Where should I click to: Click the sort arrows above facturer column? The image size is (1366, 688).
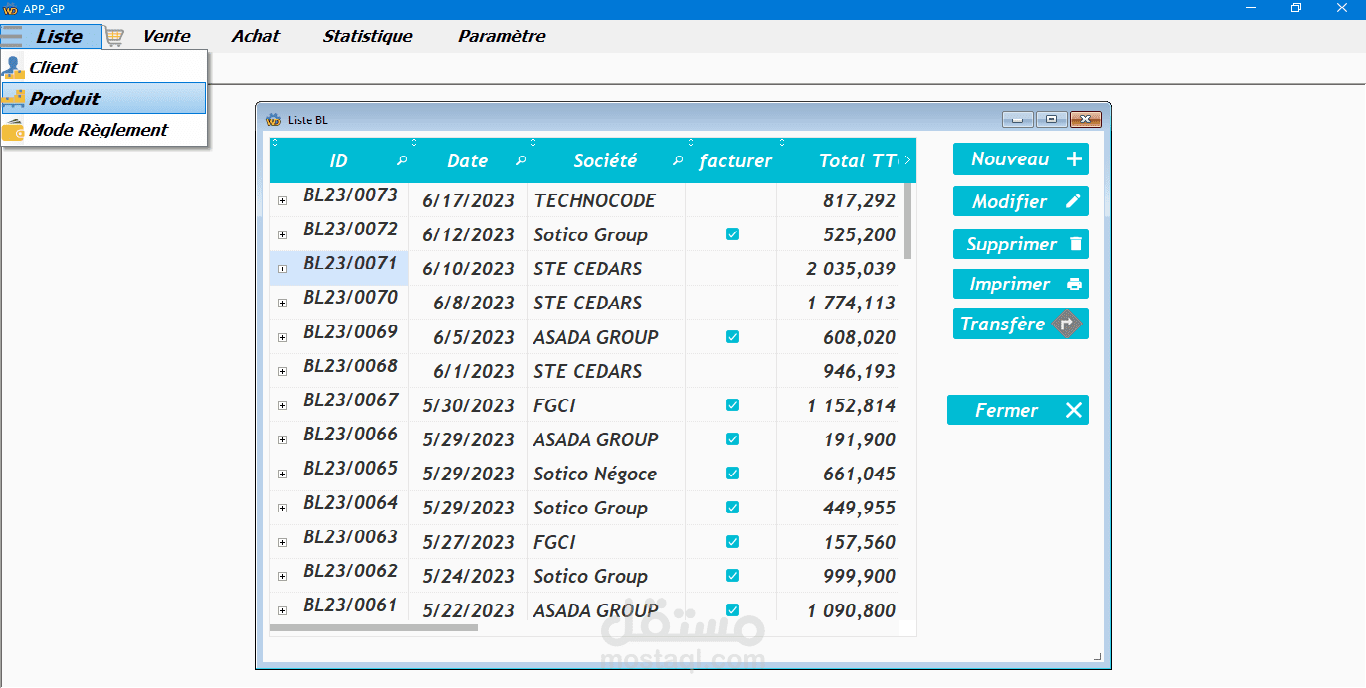pyautogui.click(x=690, y=142)
